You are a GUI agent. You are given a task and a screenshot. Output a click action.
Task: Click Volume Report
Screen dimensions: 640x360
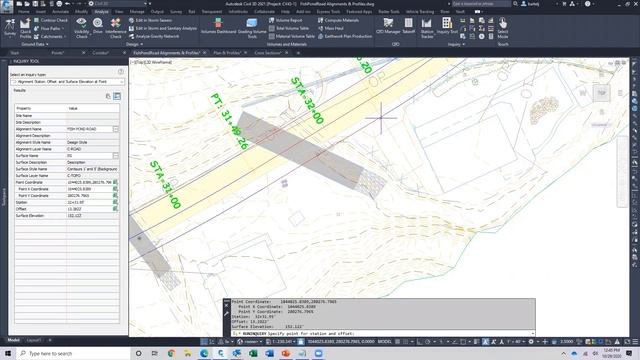point(286,20)
